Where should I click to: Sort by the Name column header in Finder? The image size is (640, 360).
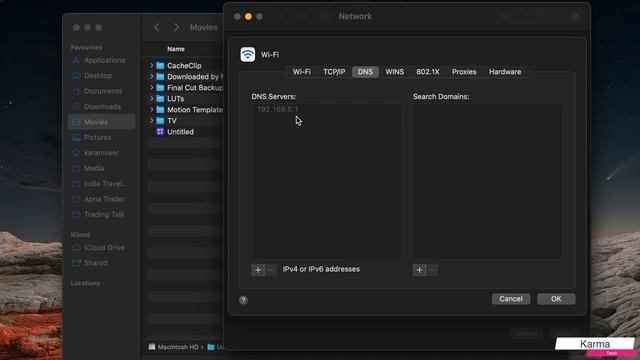point(176,49)
